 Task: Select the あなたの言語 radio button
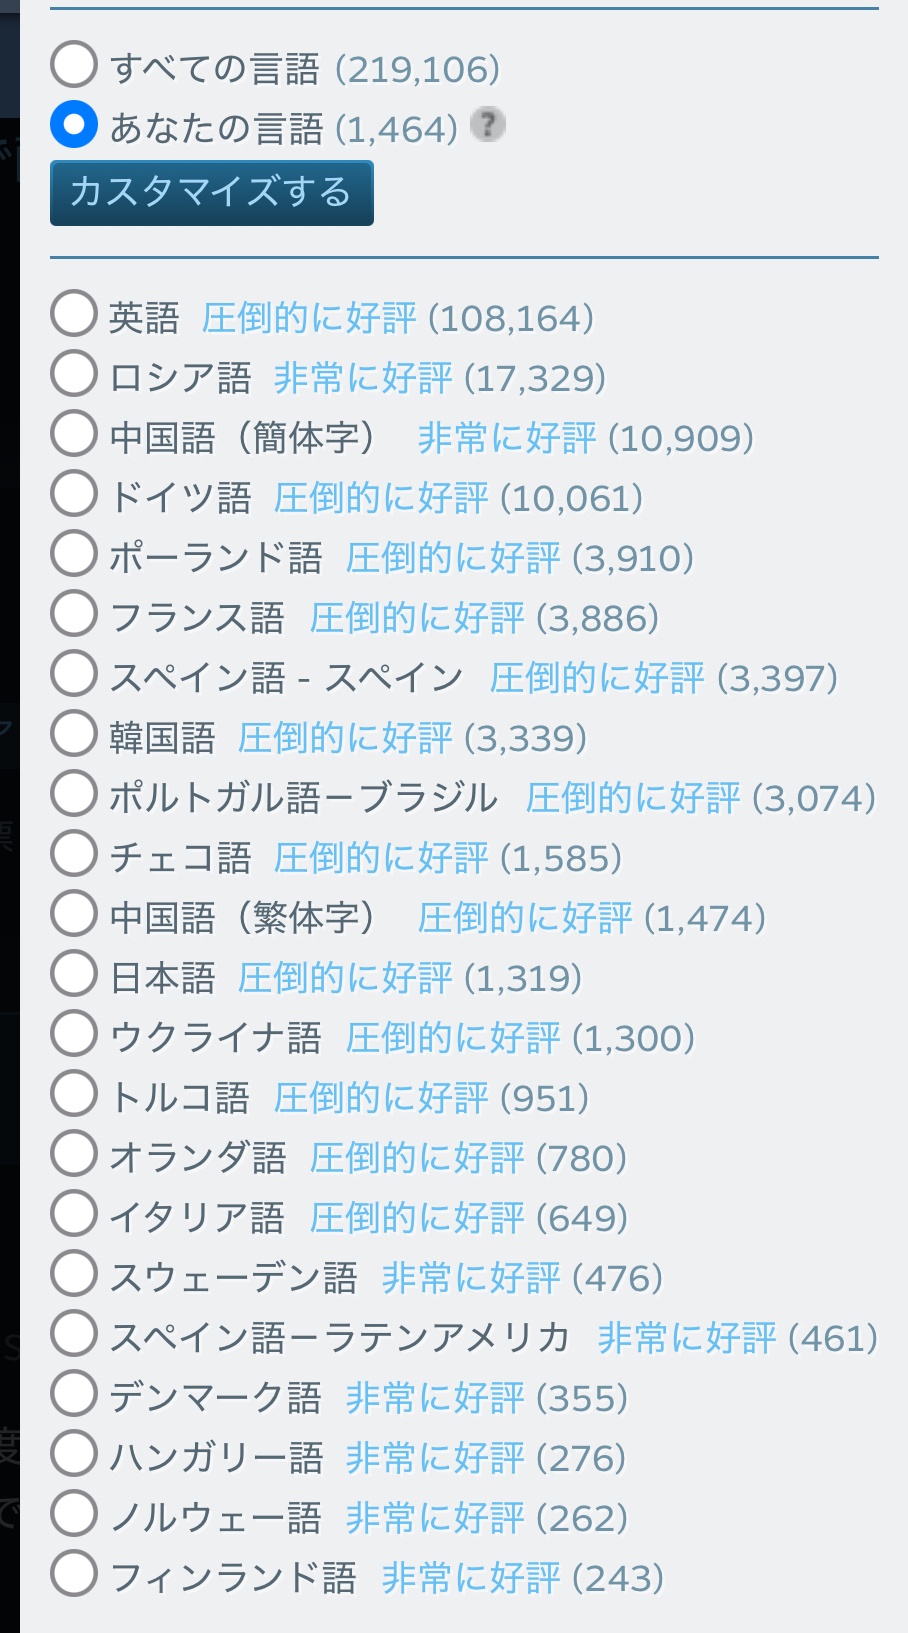pyautogui.click(x=74, y=125)
